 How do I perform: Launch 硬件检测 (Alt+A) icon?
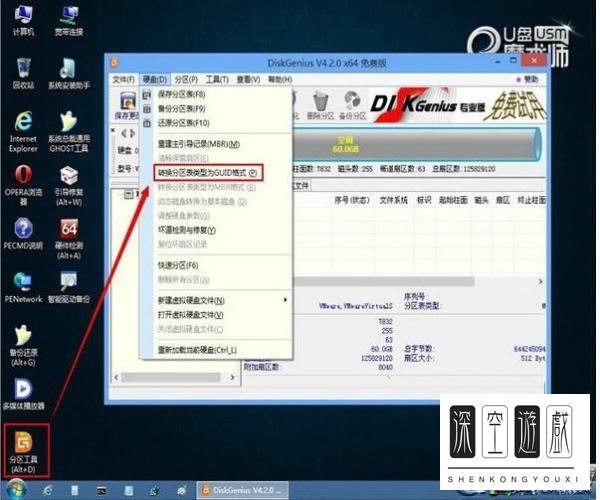[69, 239]
